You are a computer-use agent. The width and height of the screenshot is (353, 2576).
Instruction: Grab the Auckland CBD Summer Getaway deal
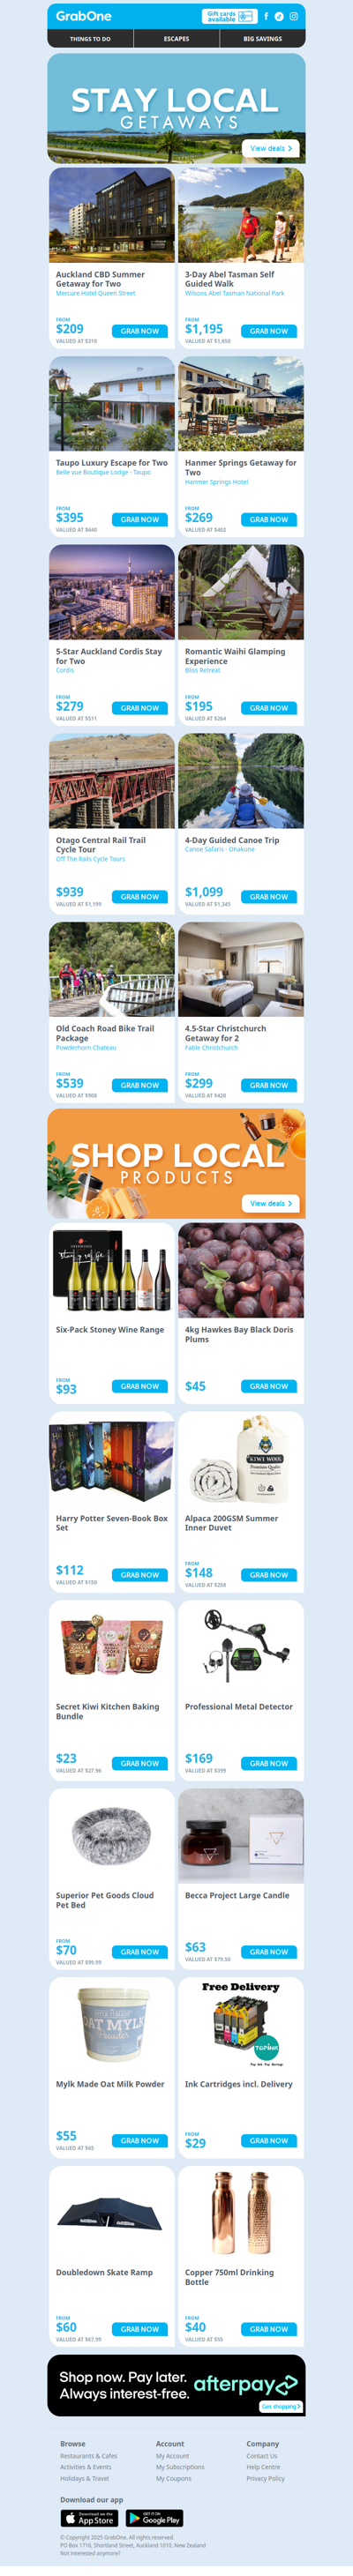coord(140,331)
